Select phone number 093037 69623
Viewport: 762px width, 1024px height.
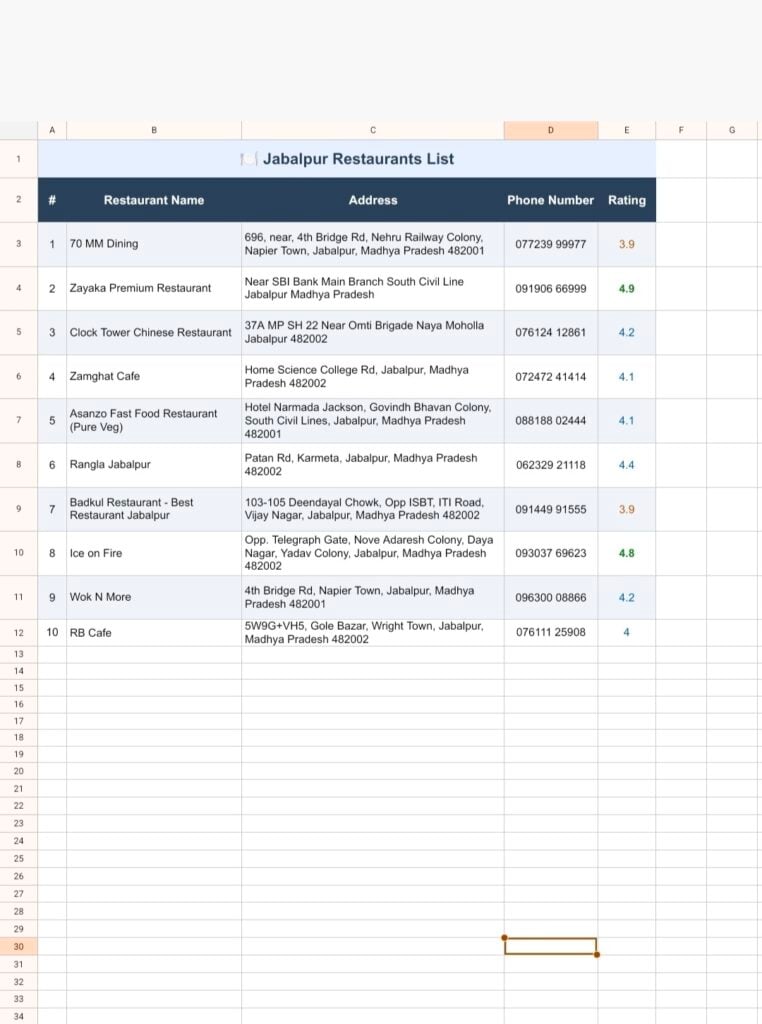(x=550, y=553)
